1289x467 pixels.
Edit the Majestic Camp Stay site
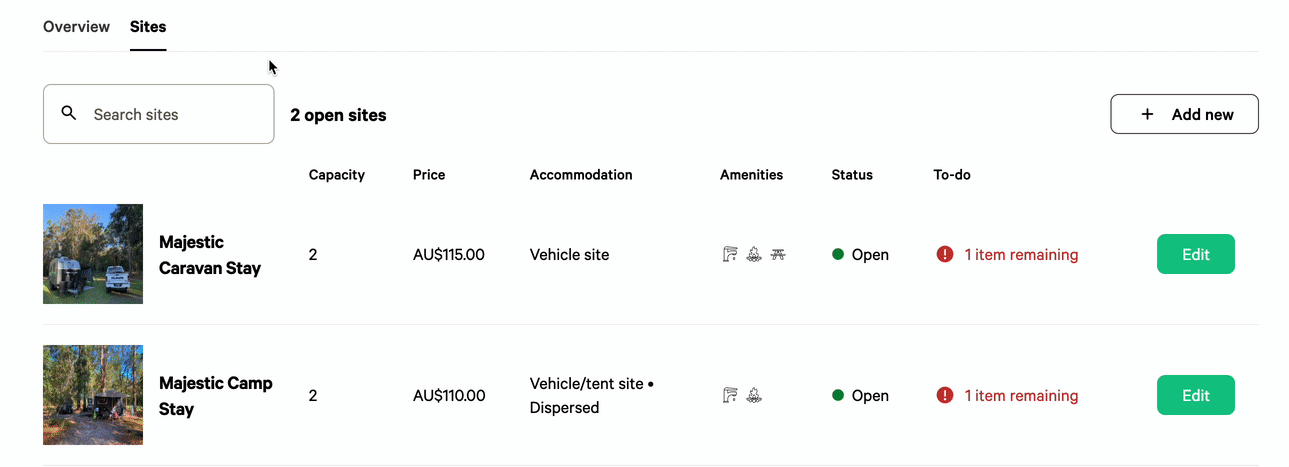click(x=1196, y=395)
